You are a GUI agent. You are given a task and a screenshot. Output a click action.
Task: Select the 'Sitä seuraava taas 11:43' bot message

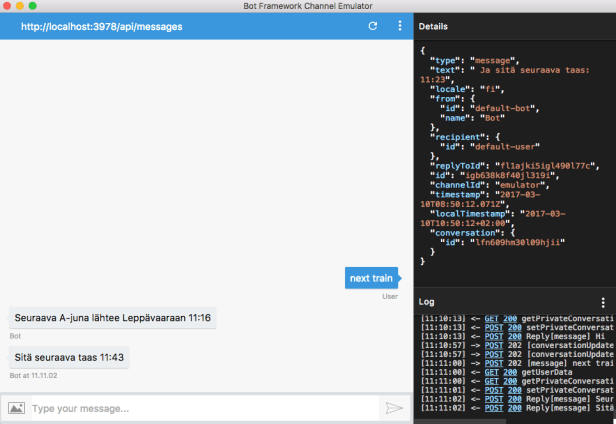tap(69, 356)
